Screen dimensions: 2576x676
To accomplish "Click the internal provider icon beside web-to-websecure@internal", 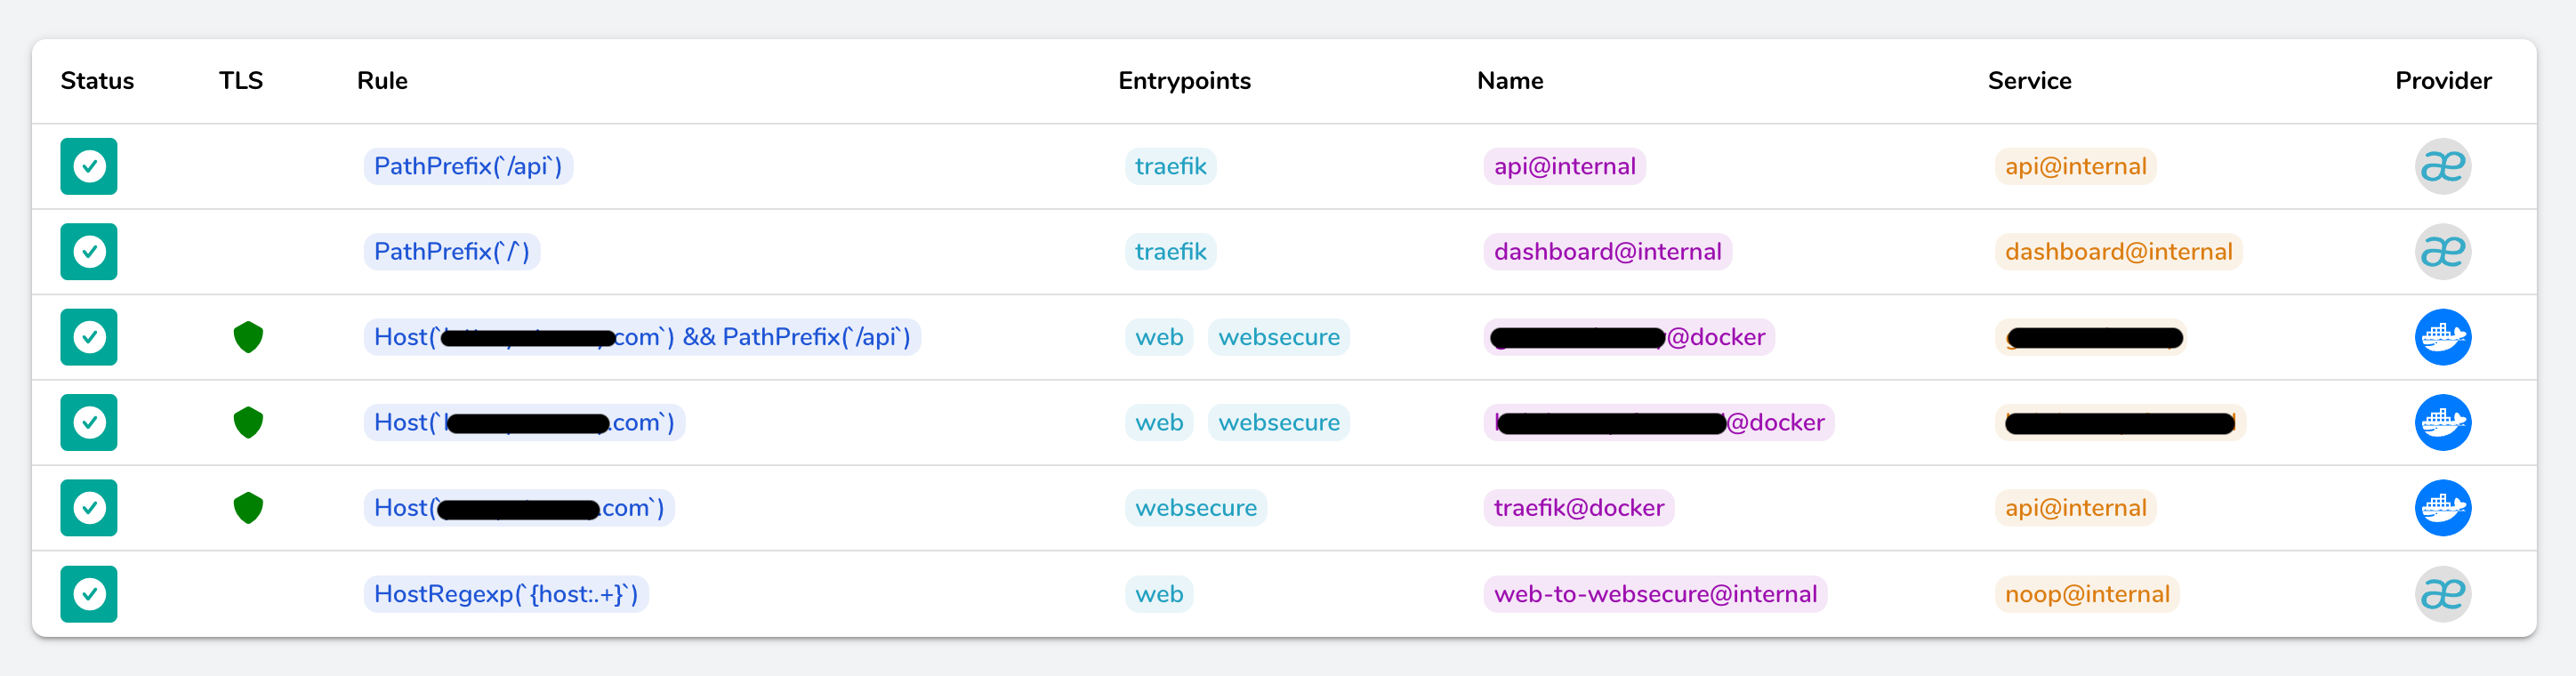I will 2443,593.
